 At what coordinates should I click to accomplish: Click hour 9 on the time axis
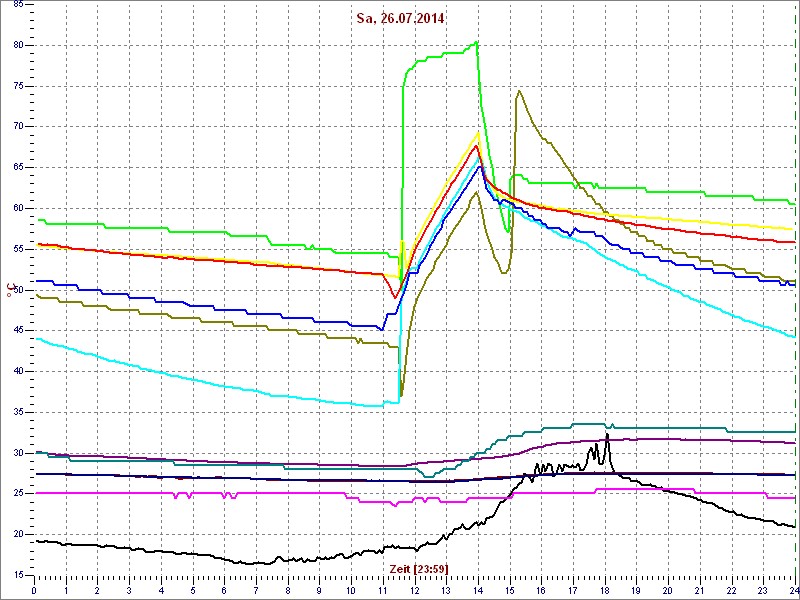click(x=319, y=591)
